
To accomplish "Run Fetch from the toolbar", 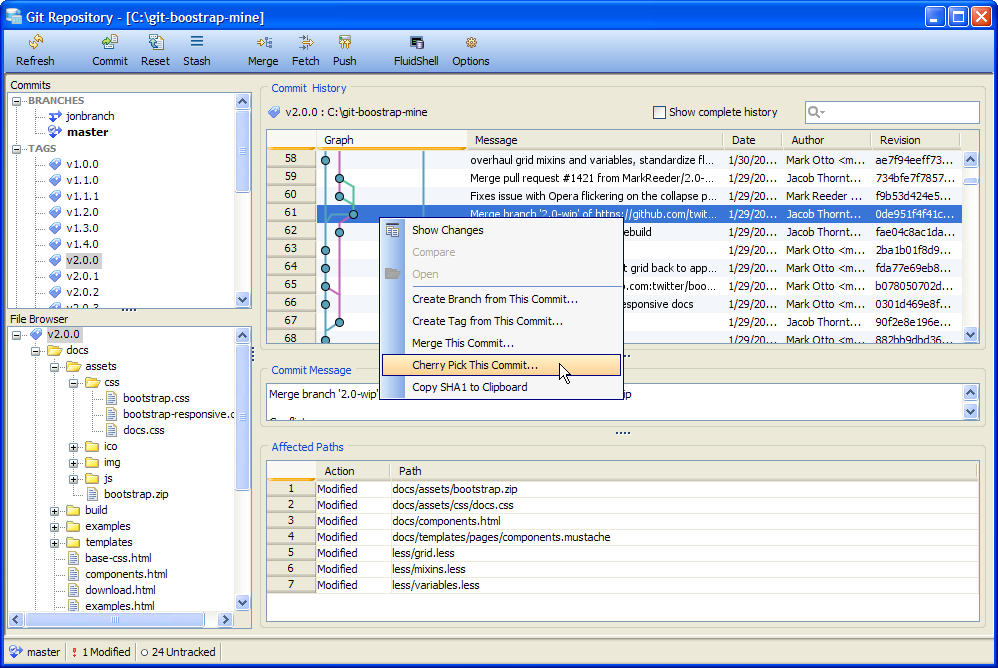I will coord(306,50).
